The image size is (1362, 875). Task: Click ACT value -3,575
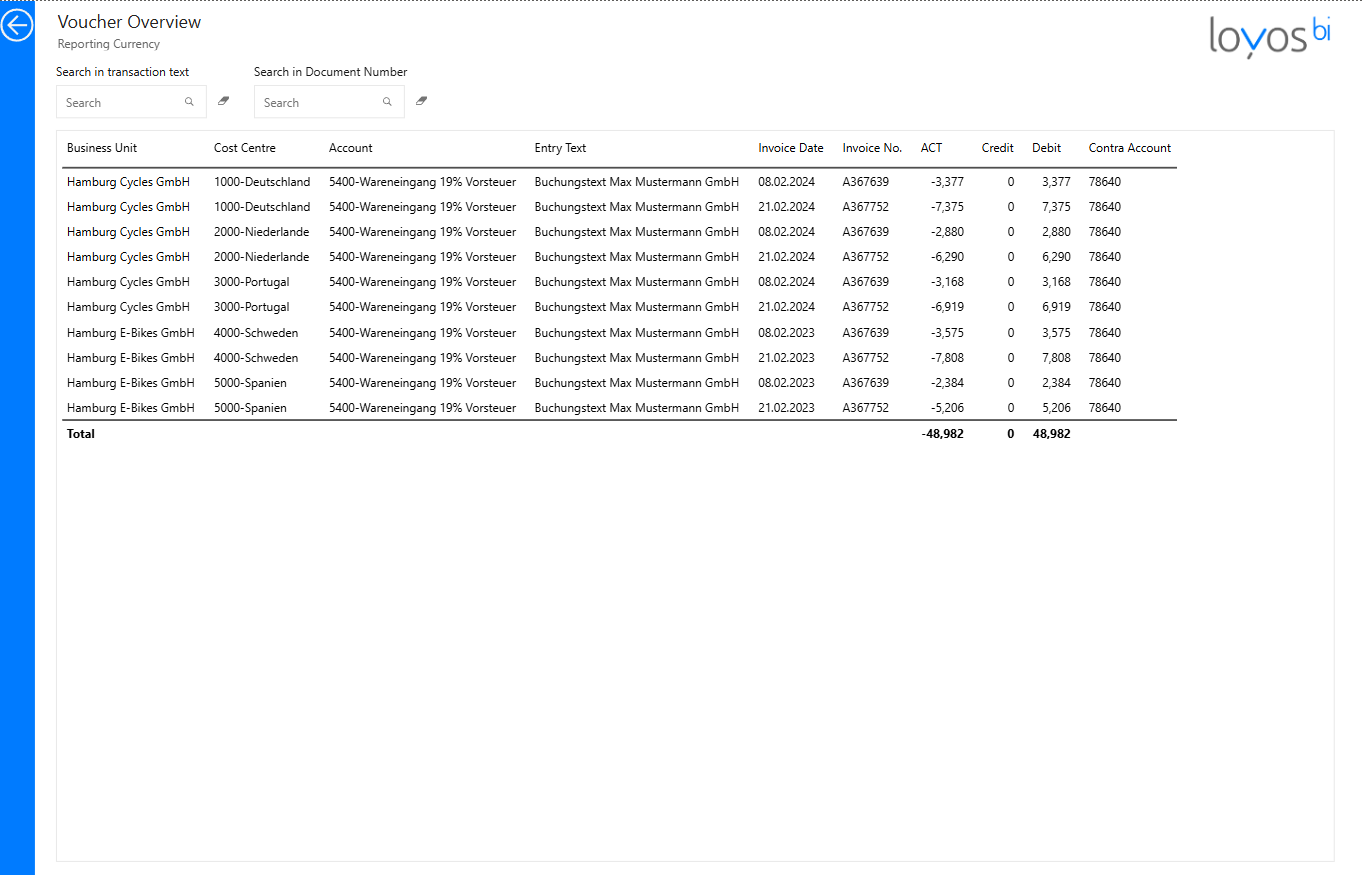tap(947, 333)
